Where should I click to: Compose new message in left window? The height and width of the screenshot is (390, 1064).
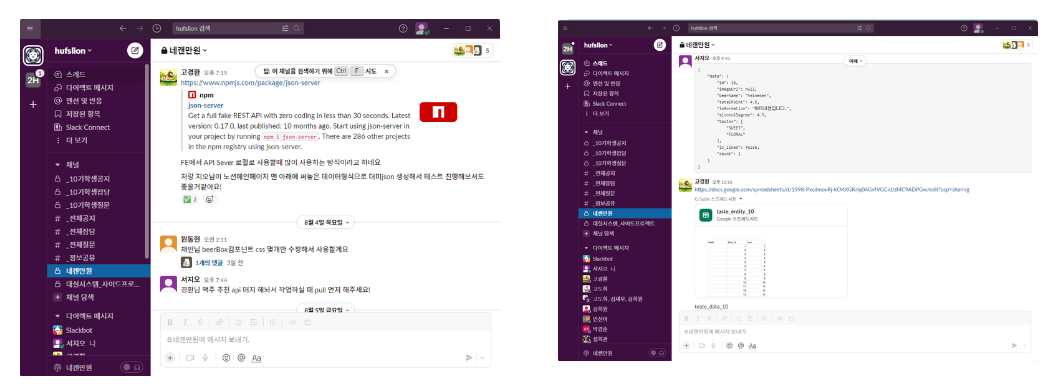coord(135,50)
